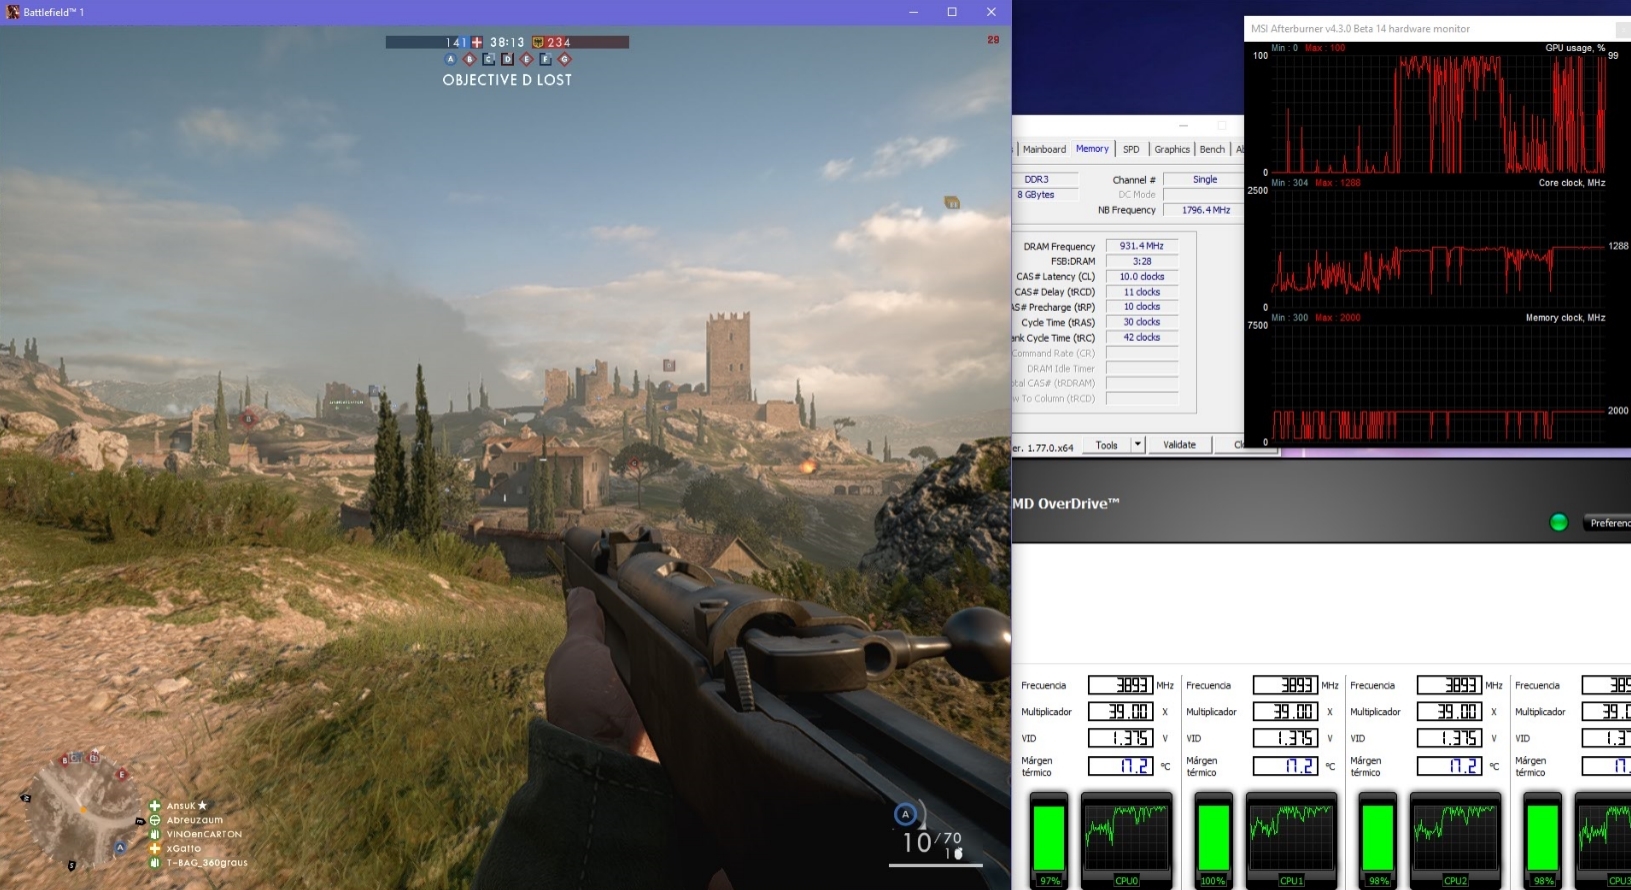Click the DRAM Frequency 931.4 MHz field

1142,246
